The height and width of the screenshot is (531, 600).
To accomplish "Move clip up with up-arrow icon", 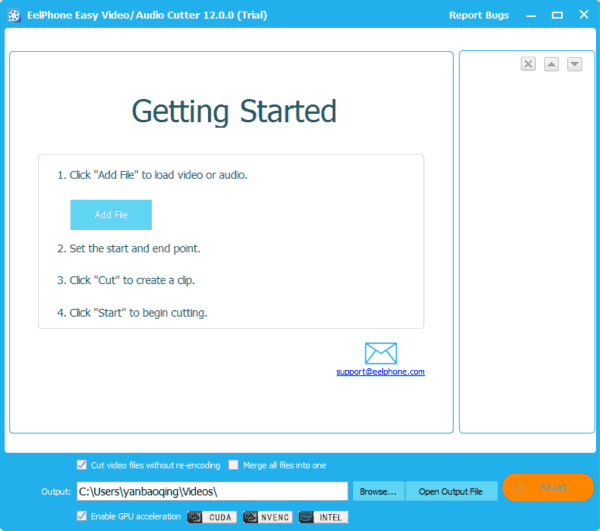I will pyautogui.click(x=551, y=64).
